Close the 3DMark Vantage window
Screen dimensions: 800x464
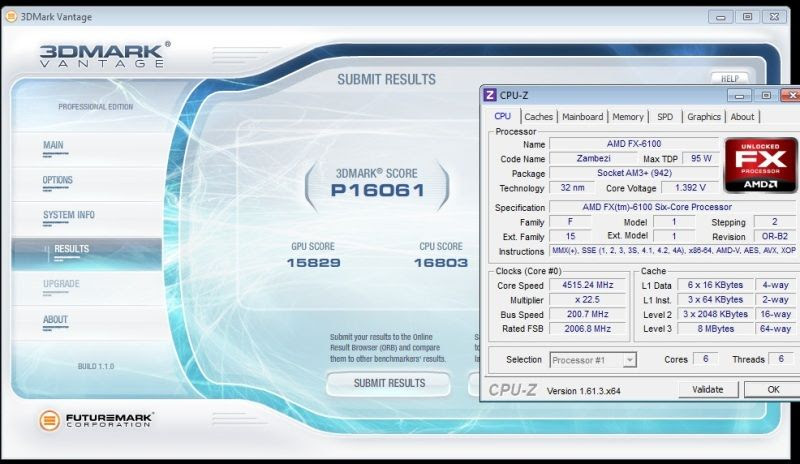point(774,17)
